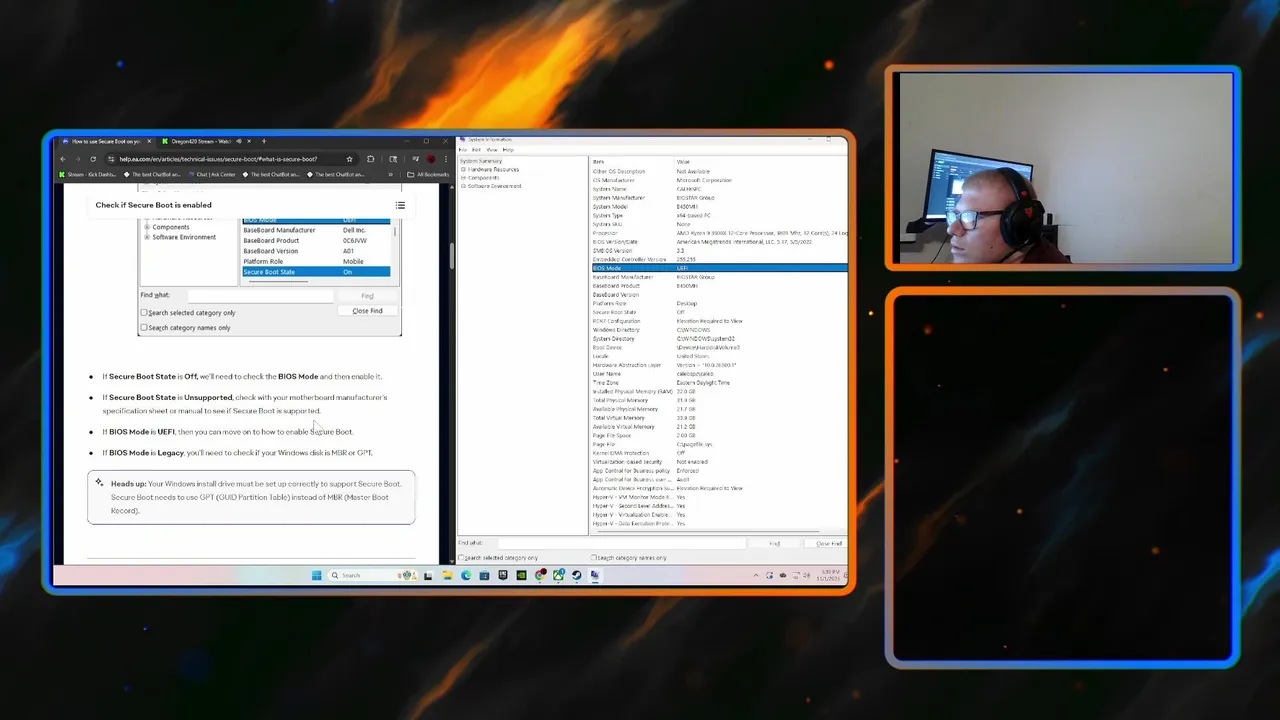Select the Processor row
Screen dimensions: 1280x720
(719, 233)
